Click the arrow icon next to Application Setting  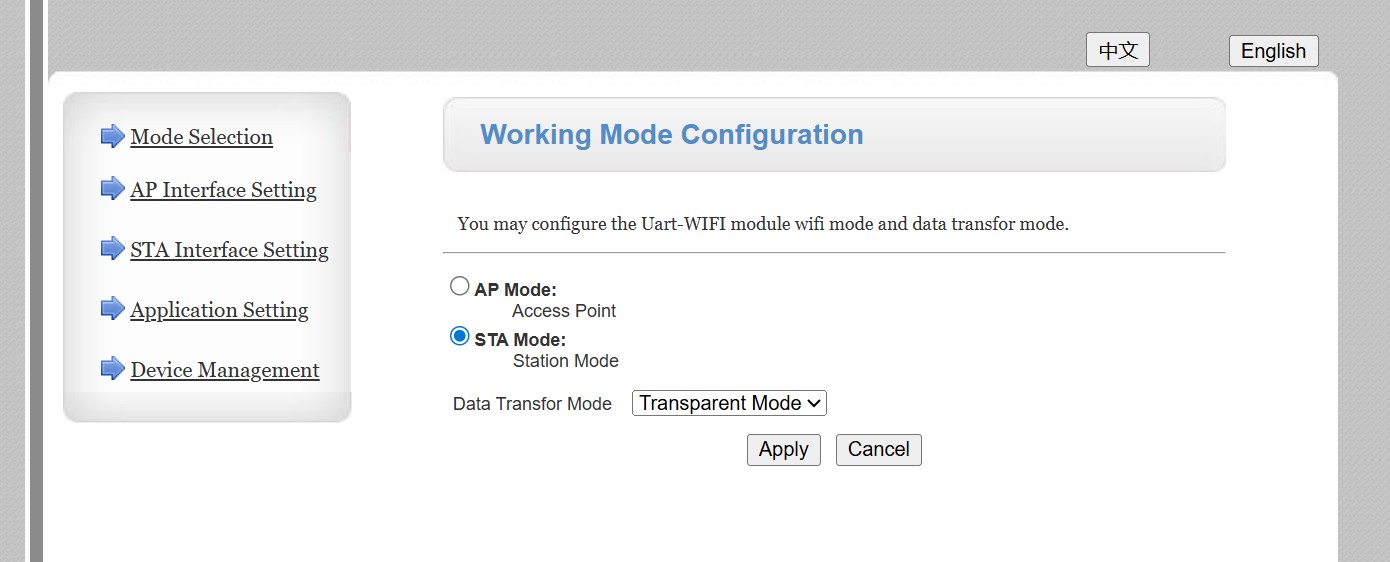point(112,309)
